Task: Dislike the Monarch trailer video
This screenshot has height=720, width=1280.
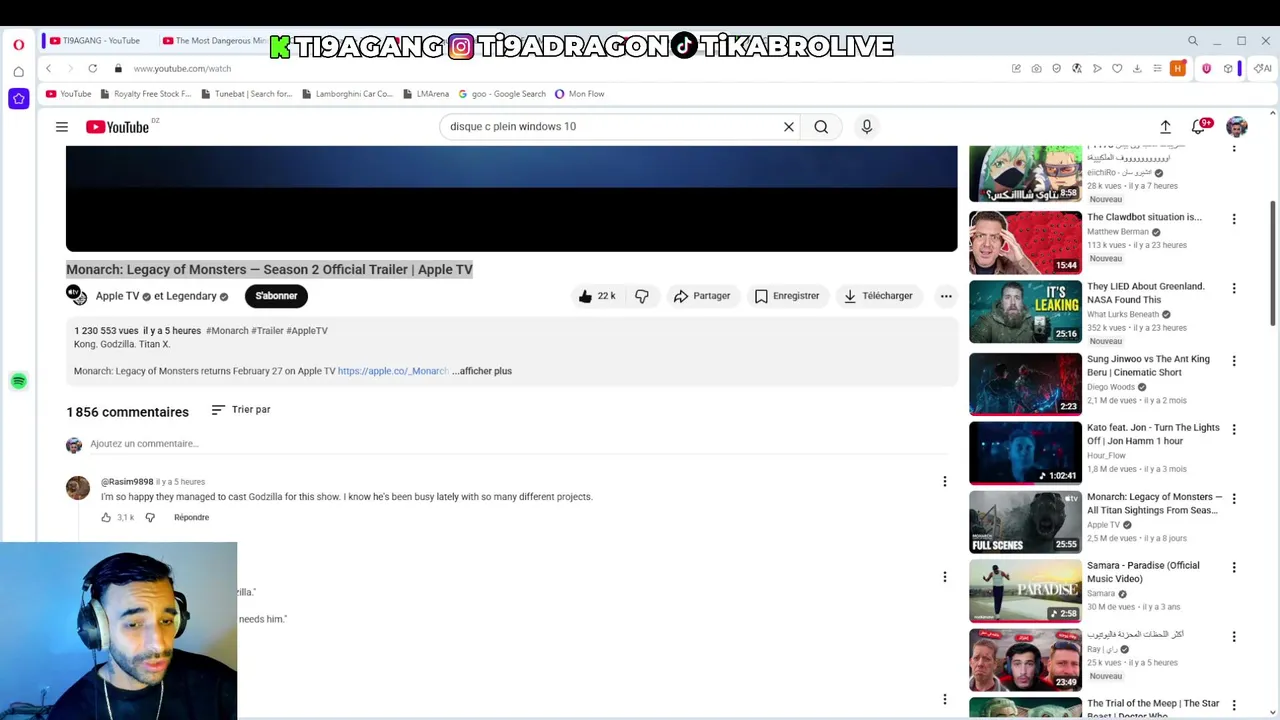Action: tap(642, 296)
